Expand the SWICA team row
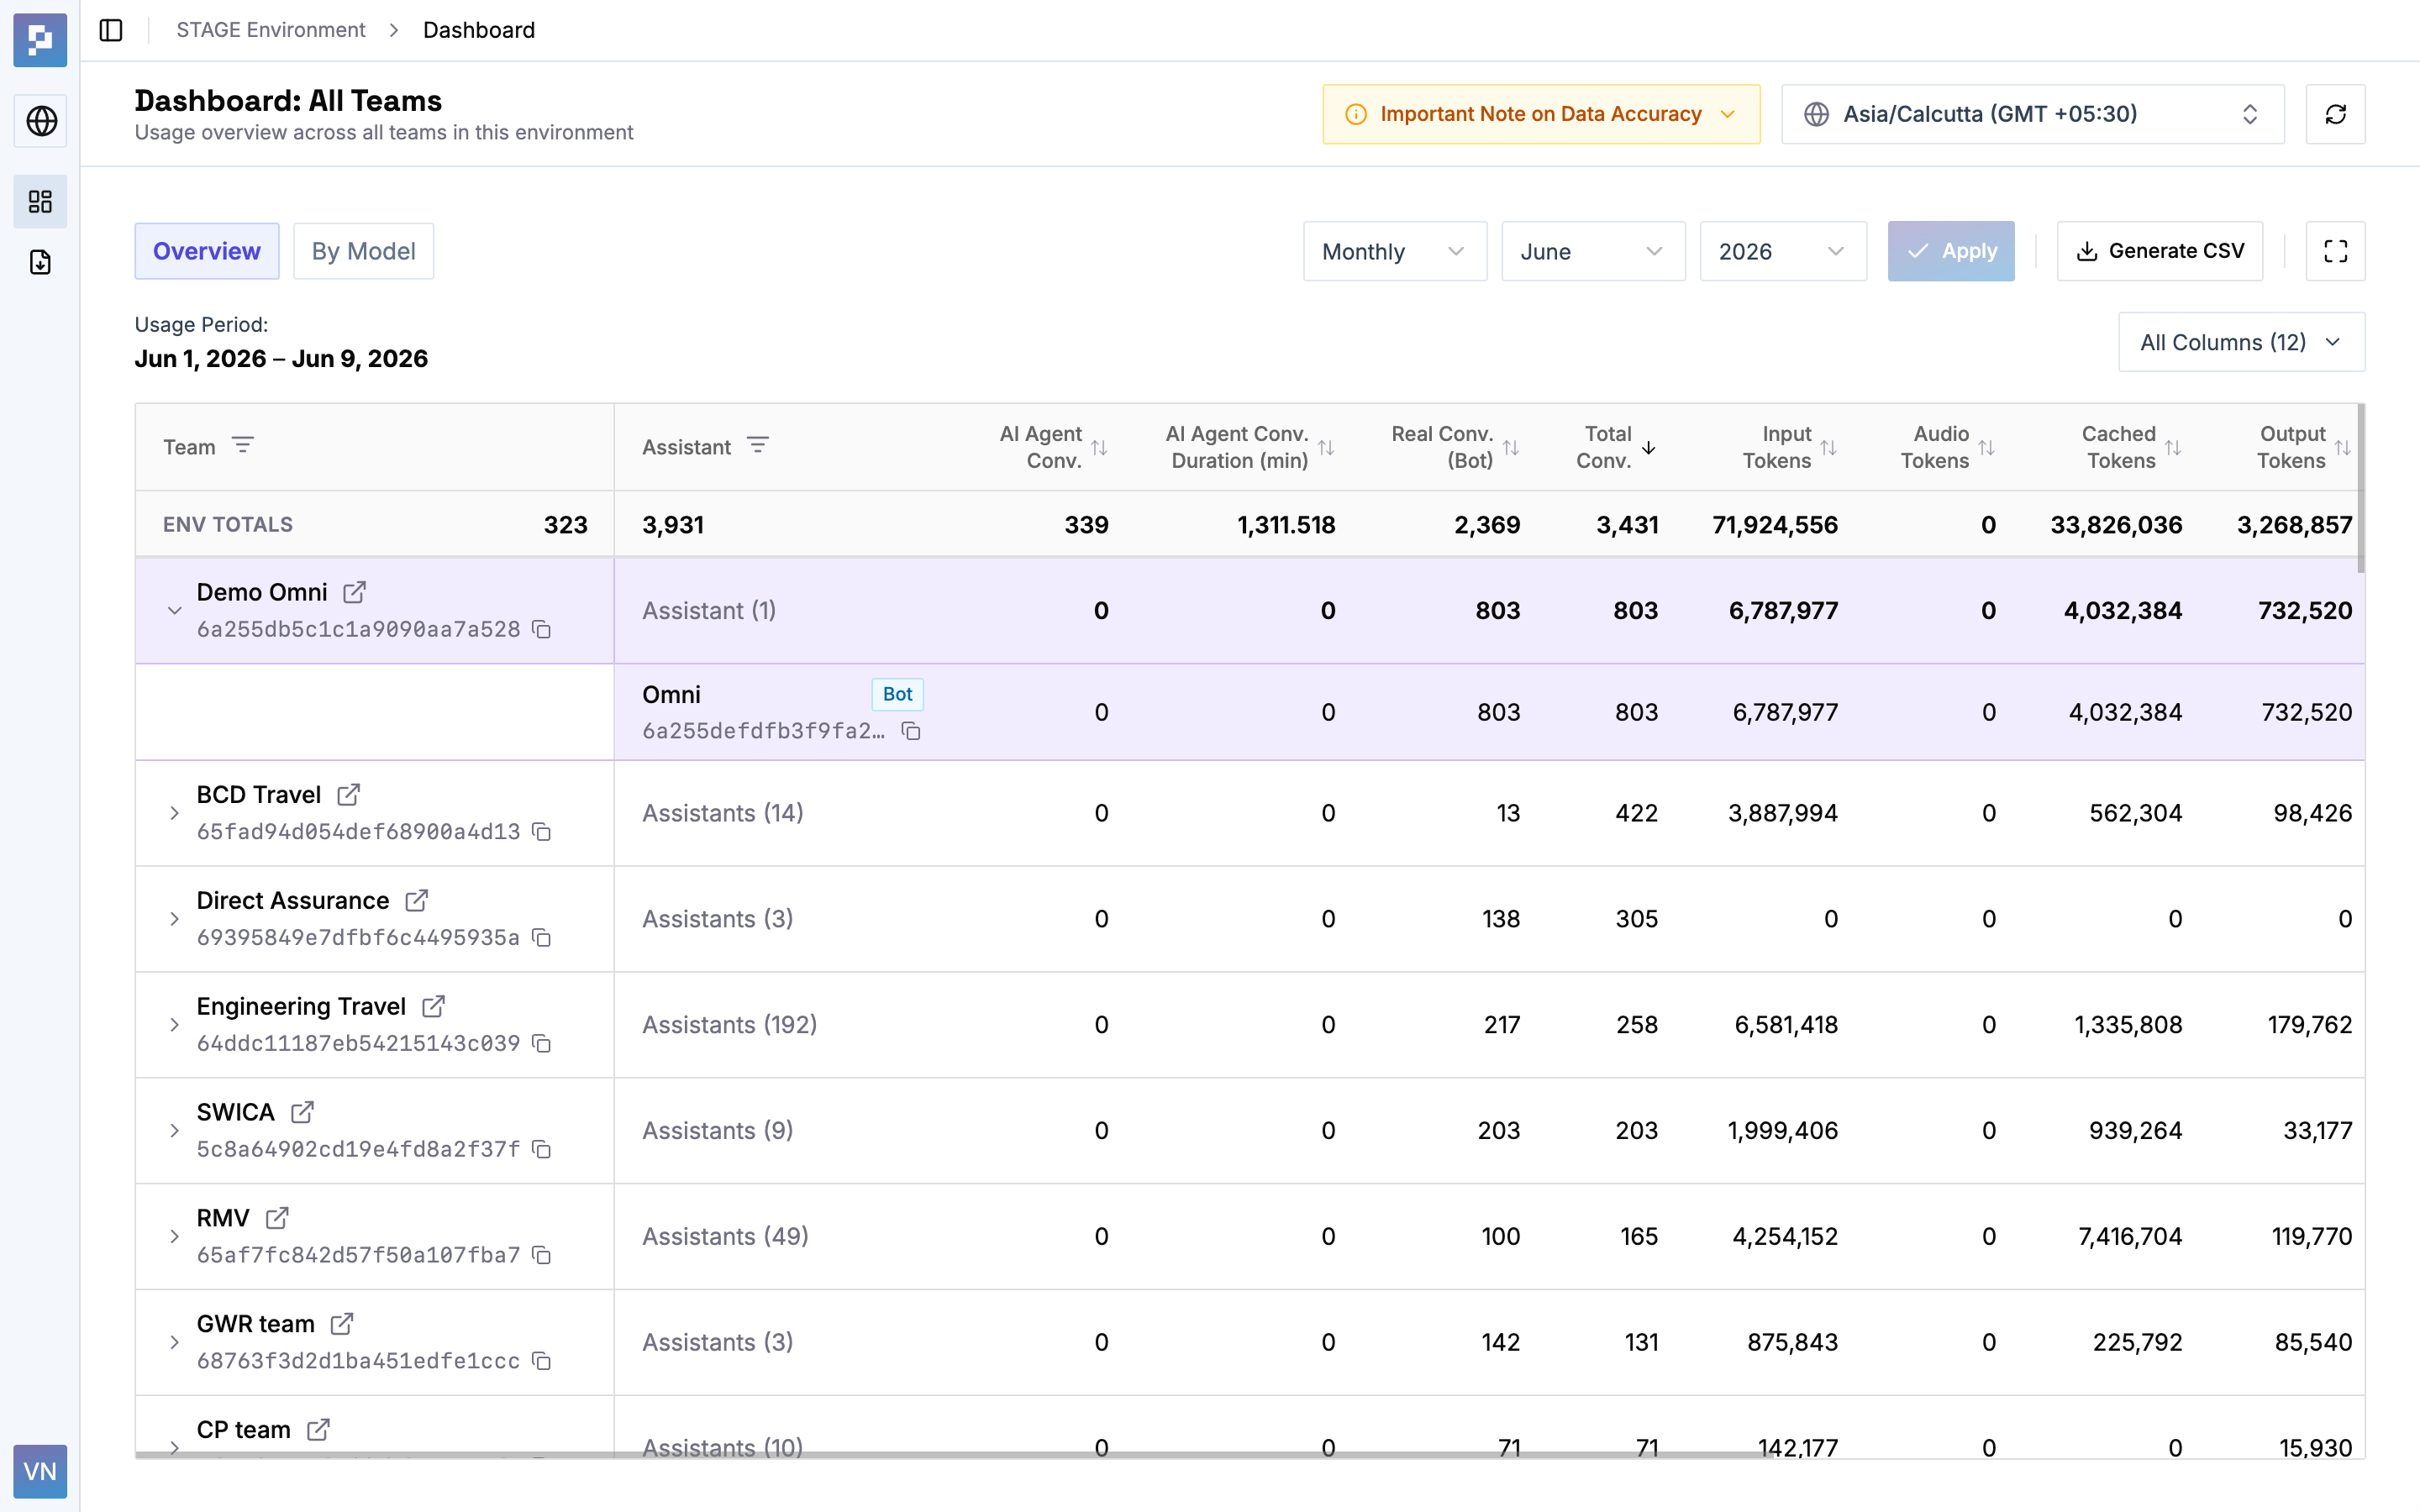The width and height of the screenshot is (2420, 1512). pyautogui.click(x=175, y=1131)
